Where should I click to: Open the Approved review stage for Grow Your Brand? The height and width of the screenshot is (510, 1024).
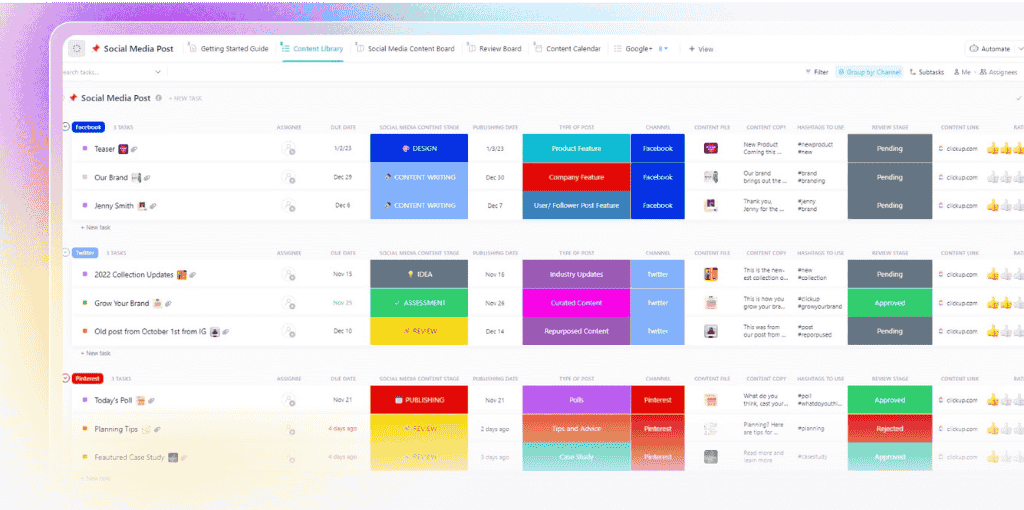[x=890, y=303]
